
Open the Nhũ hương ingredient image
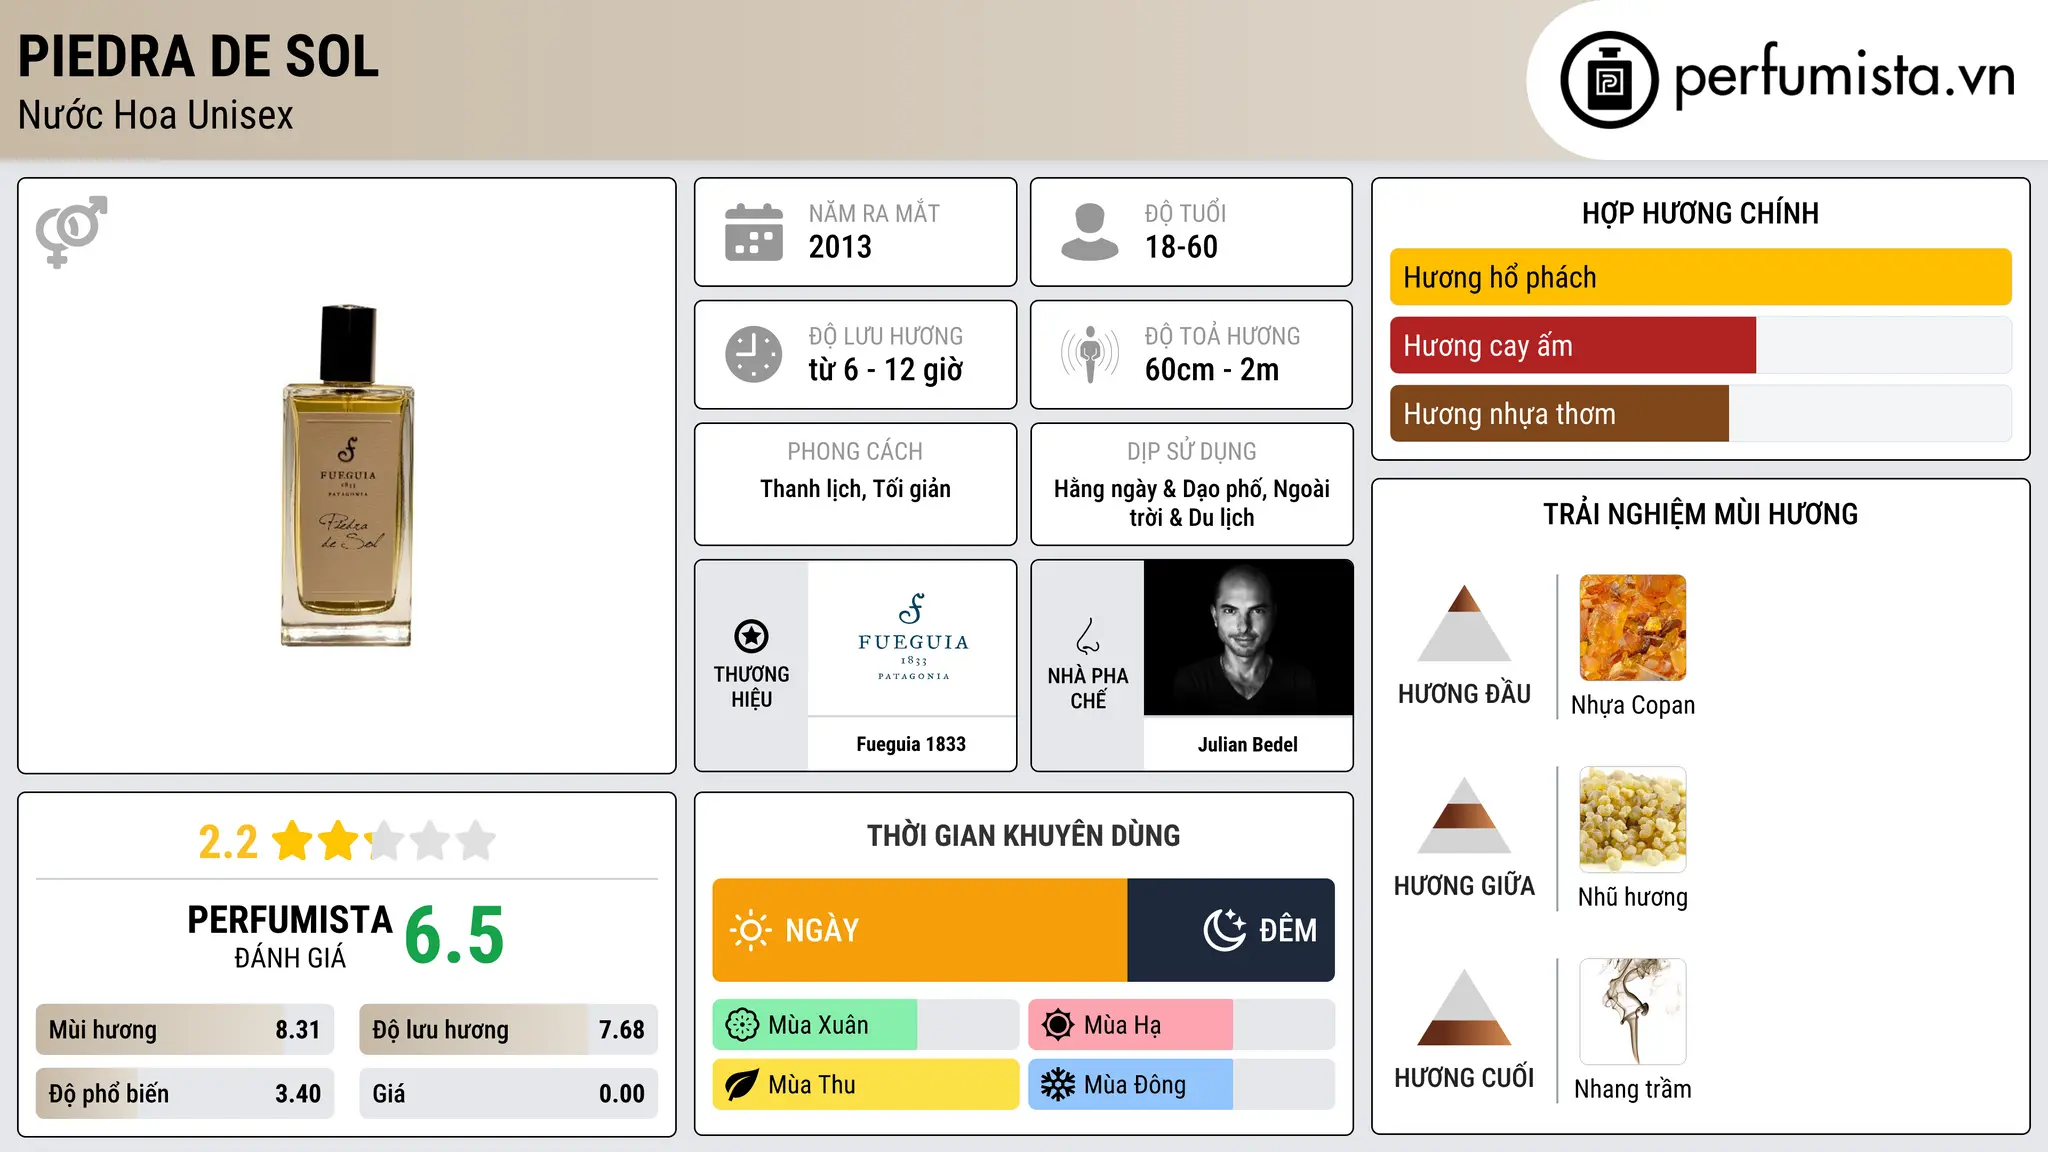pyautogui.click(x=1633, y=820)
